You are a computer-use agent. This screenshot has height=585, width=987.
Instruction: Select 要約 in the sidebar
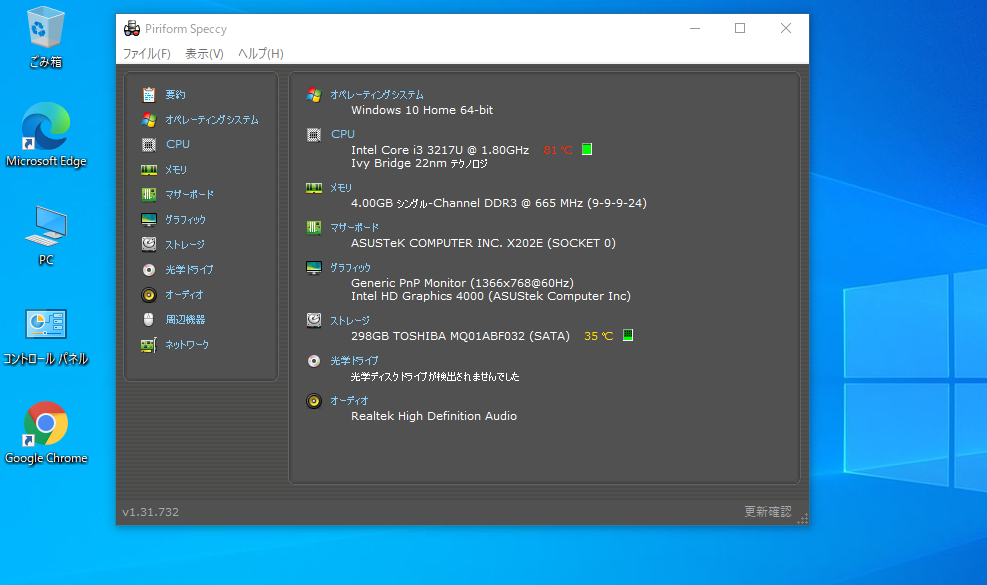point(175,94)
